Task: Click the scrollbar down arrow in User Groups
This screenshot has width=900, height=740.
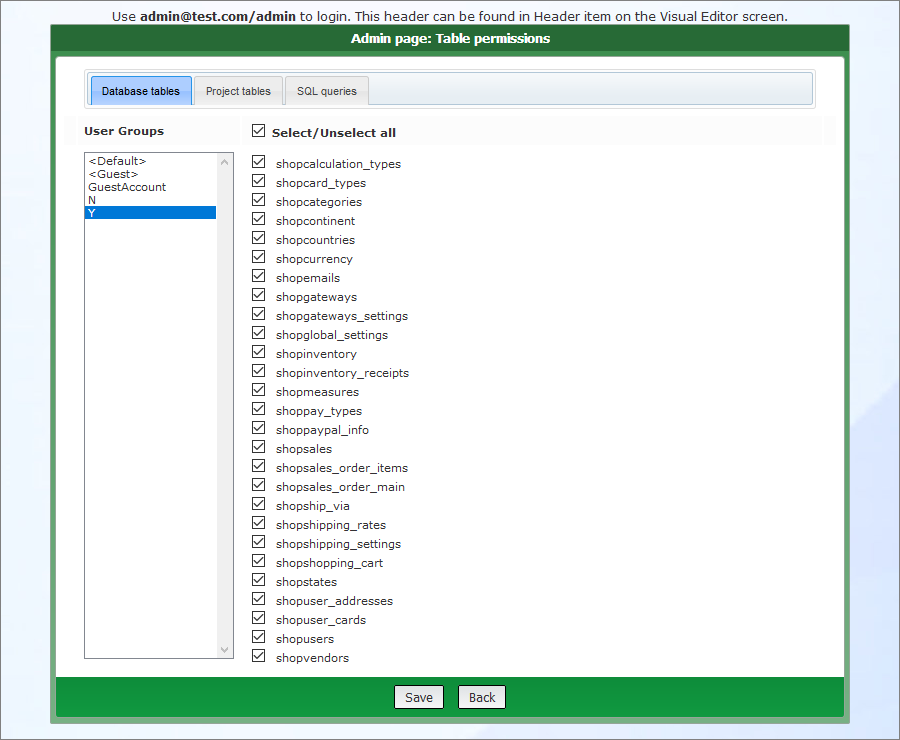Action: (x=224, y=649)
